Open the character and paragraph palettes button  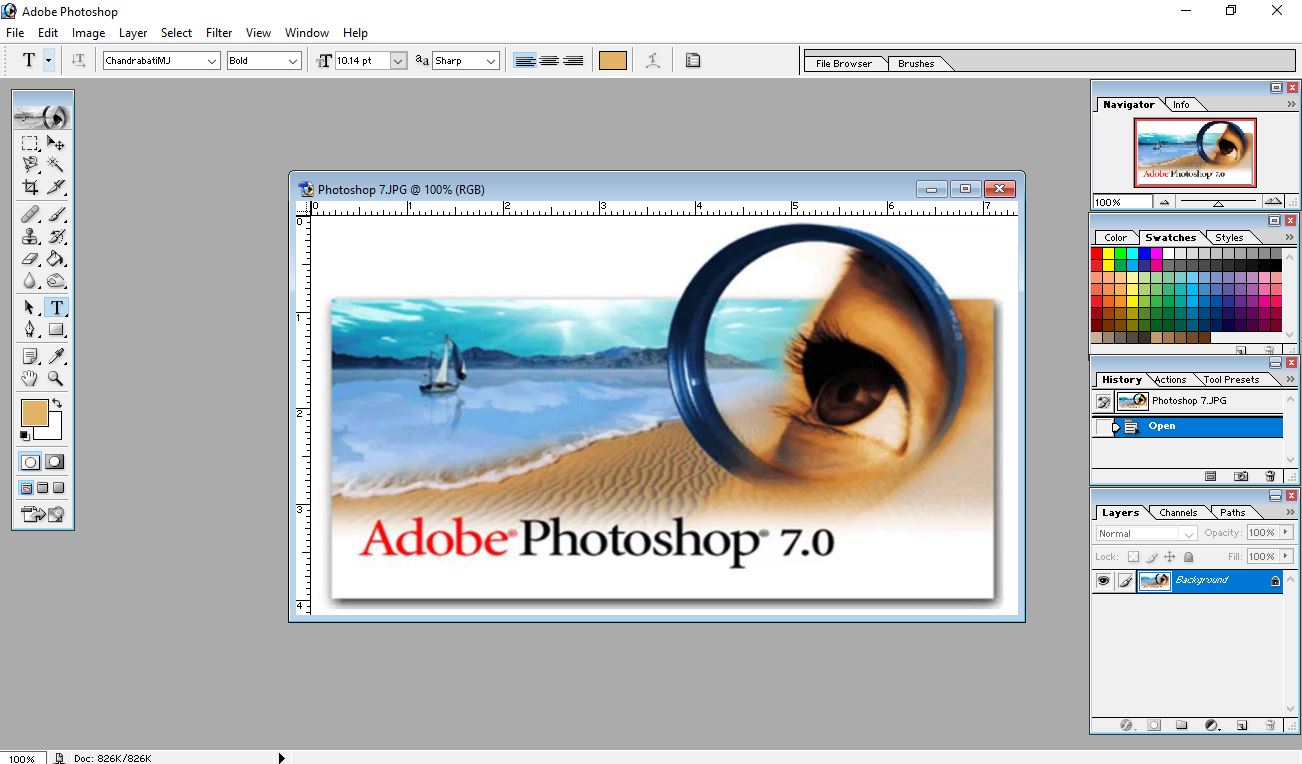pyautogui.click(x=693, y=60)
